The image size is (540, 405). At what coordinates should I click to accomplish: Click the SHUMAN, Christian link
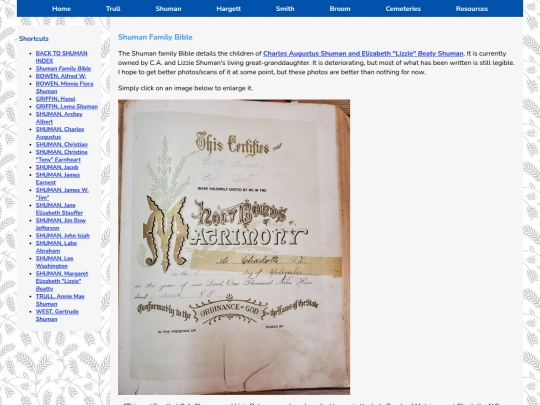pos(62,144)
